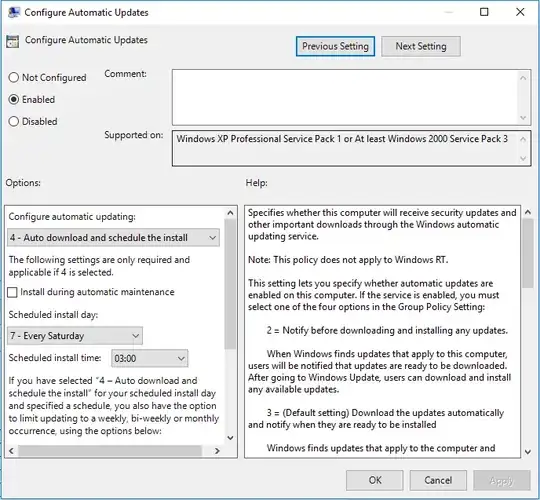Click the Help pane scroll-down arrow
Viewport: 540px width, 500px height.
tap(527, 451)
